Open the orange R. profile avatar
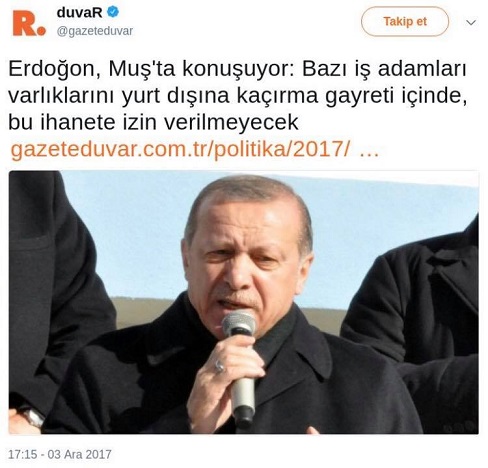This screenshot has height=468, width=488. click(29, 23)
